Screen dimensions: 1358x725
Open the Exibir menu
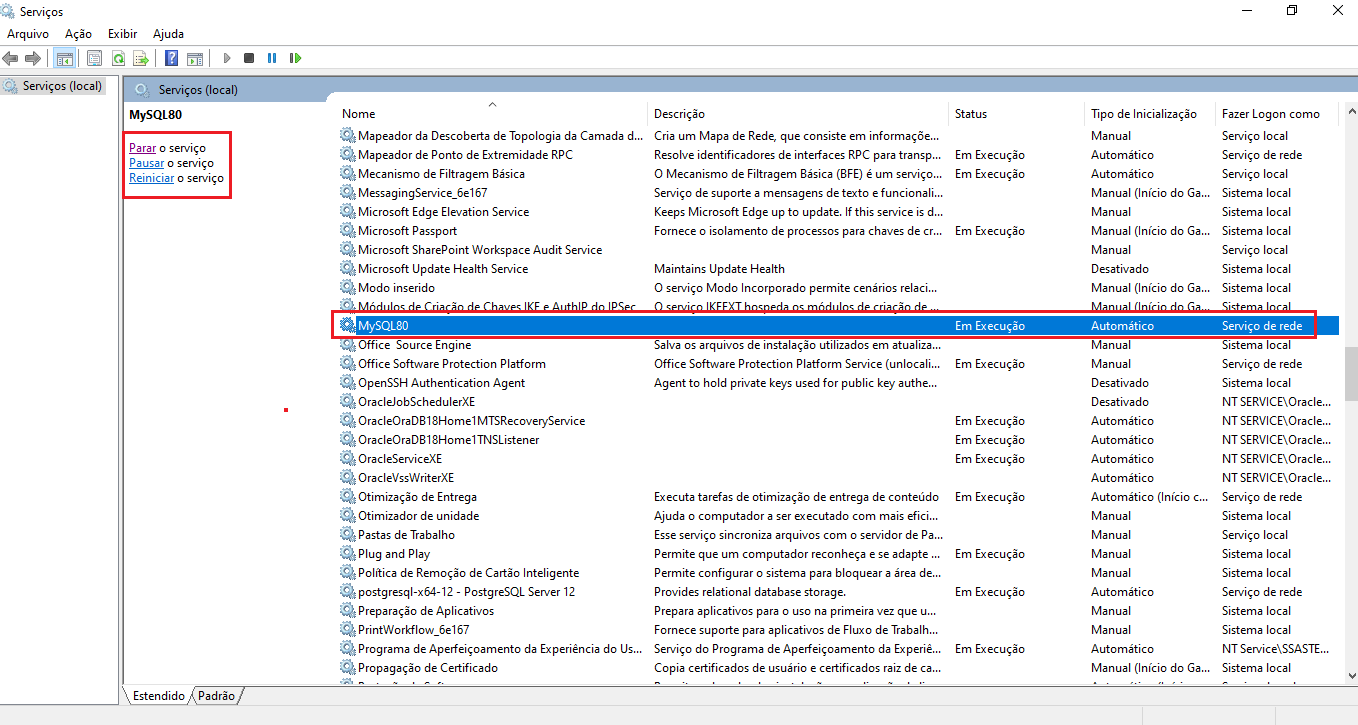[x=123, y=34]
